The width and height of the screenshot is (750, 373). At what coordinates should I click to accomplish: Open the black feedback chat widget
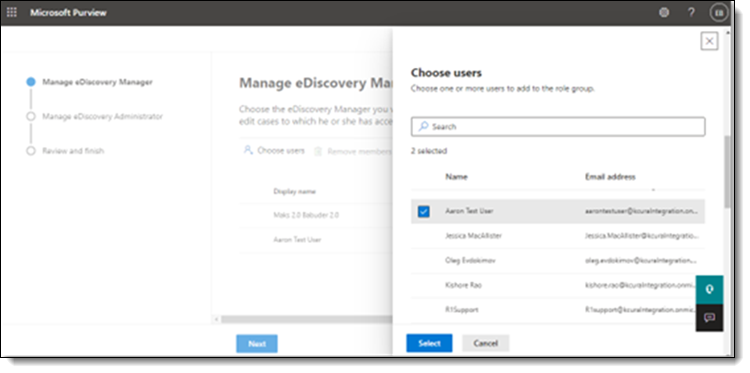click(x=709, y=318)
